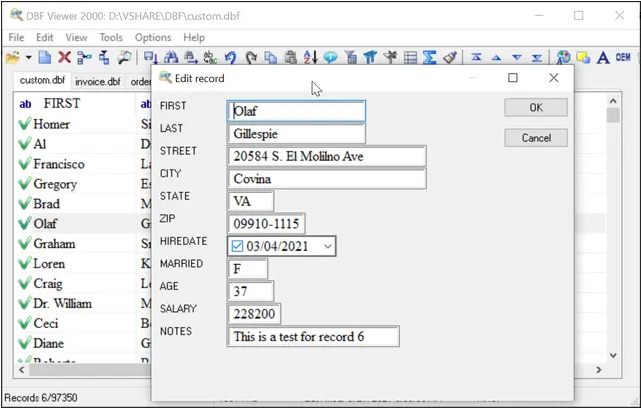The width and height of the screenshot is (641, 408).
Task: Click the LAST field containing Gillespie
Action: [x=296, y=134]
